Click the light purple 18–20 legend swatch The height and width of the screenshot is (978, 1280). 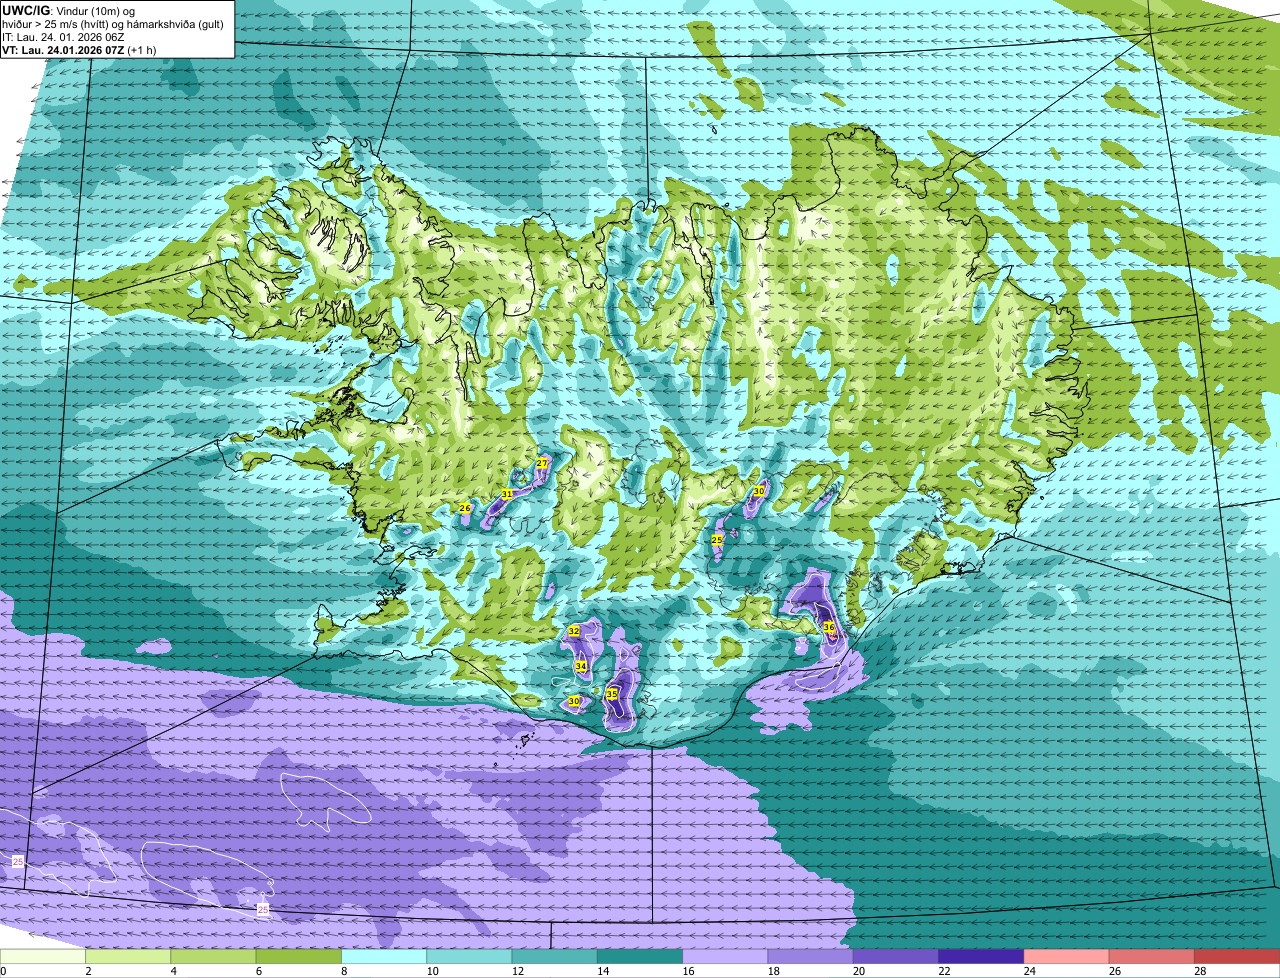811,957
